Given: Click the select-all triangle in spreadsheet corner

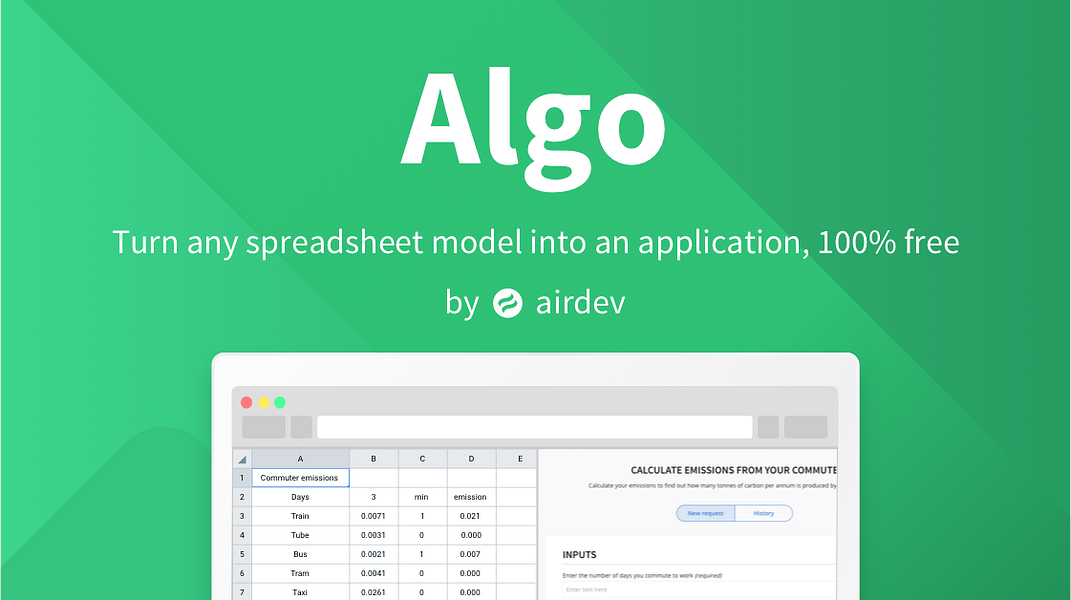Looking at the screenshot, I should (241, 458).
